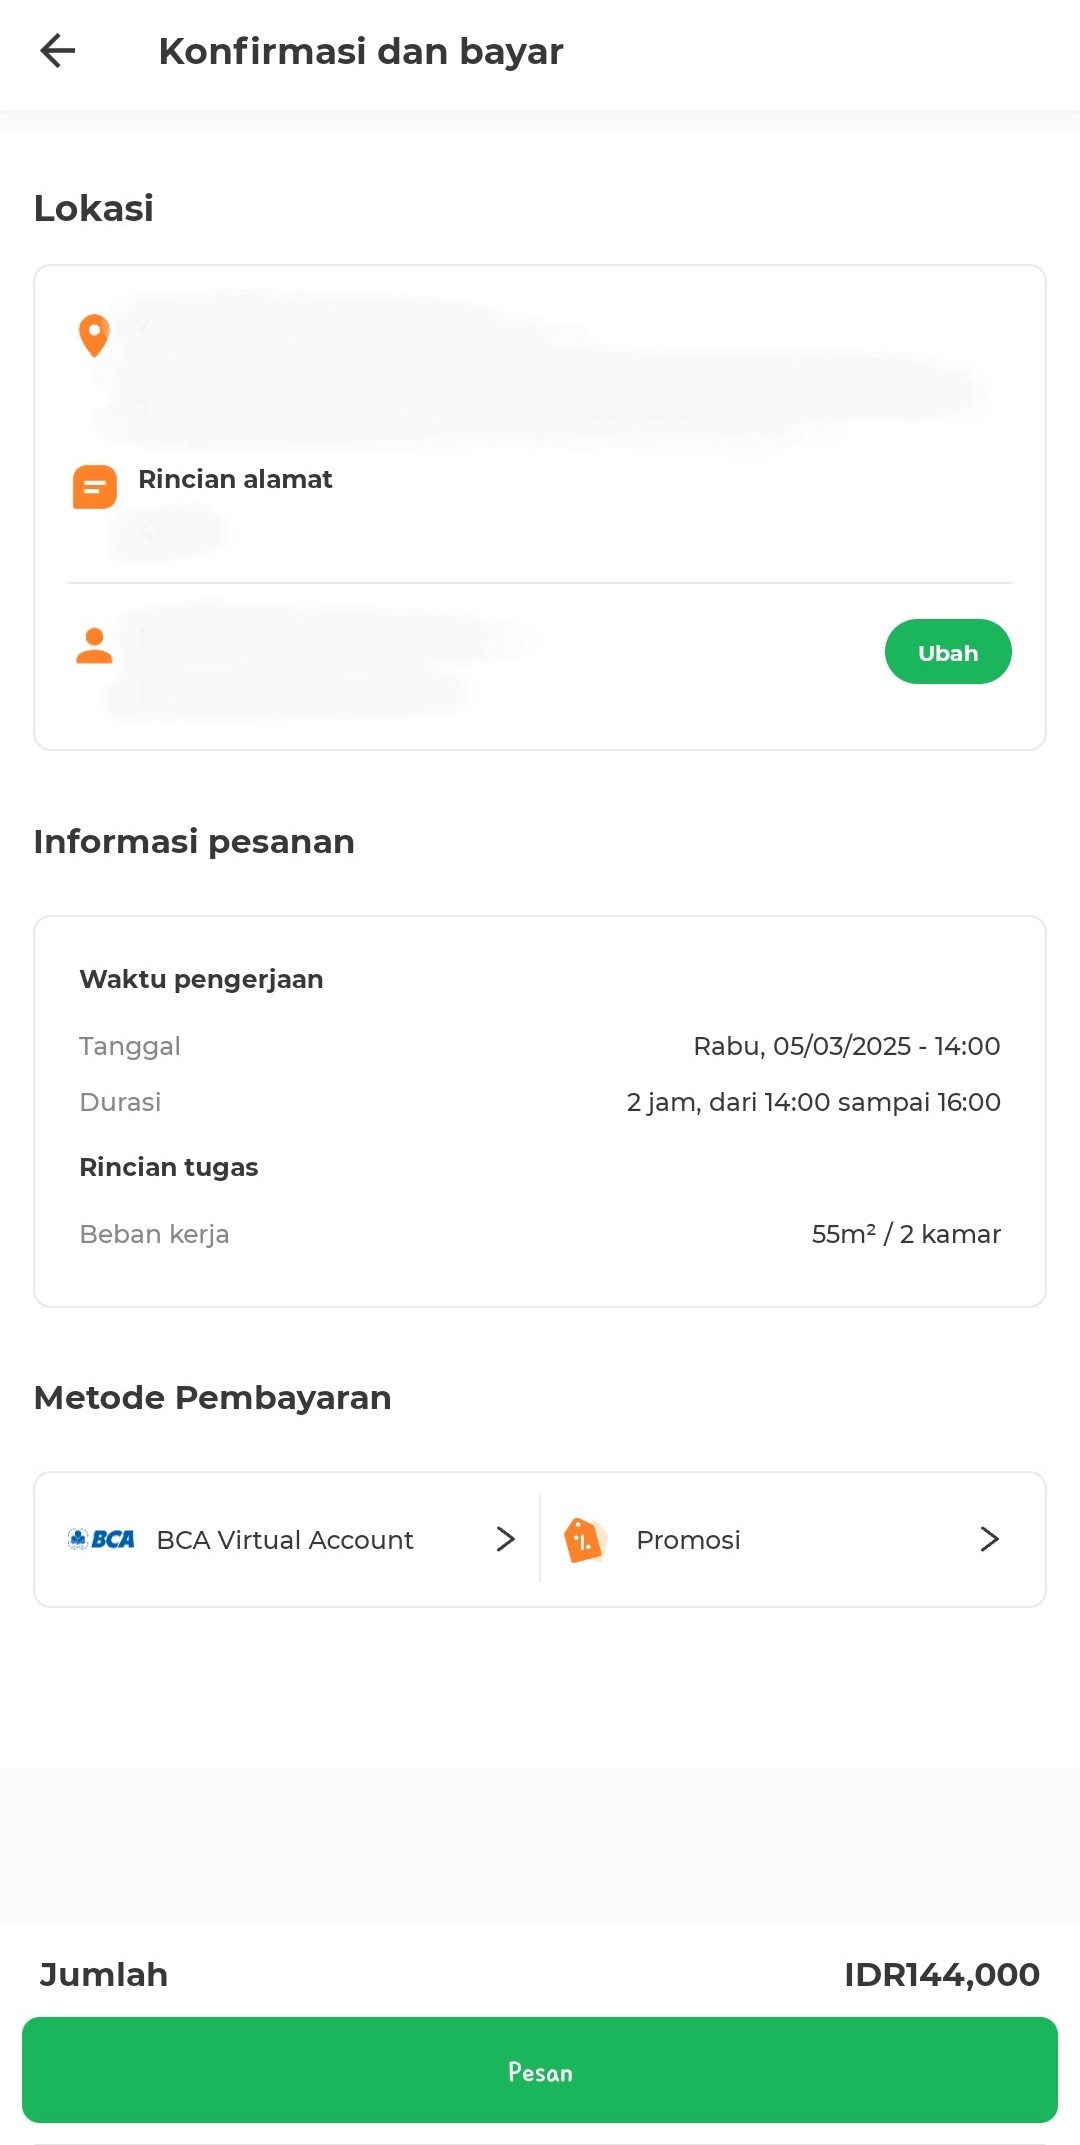Tap the Beban kerja value 55m²

click(x=905, y=1234)
